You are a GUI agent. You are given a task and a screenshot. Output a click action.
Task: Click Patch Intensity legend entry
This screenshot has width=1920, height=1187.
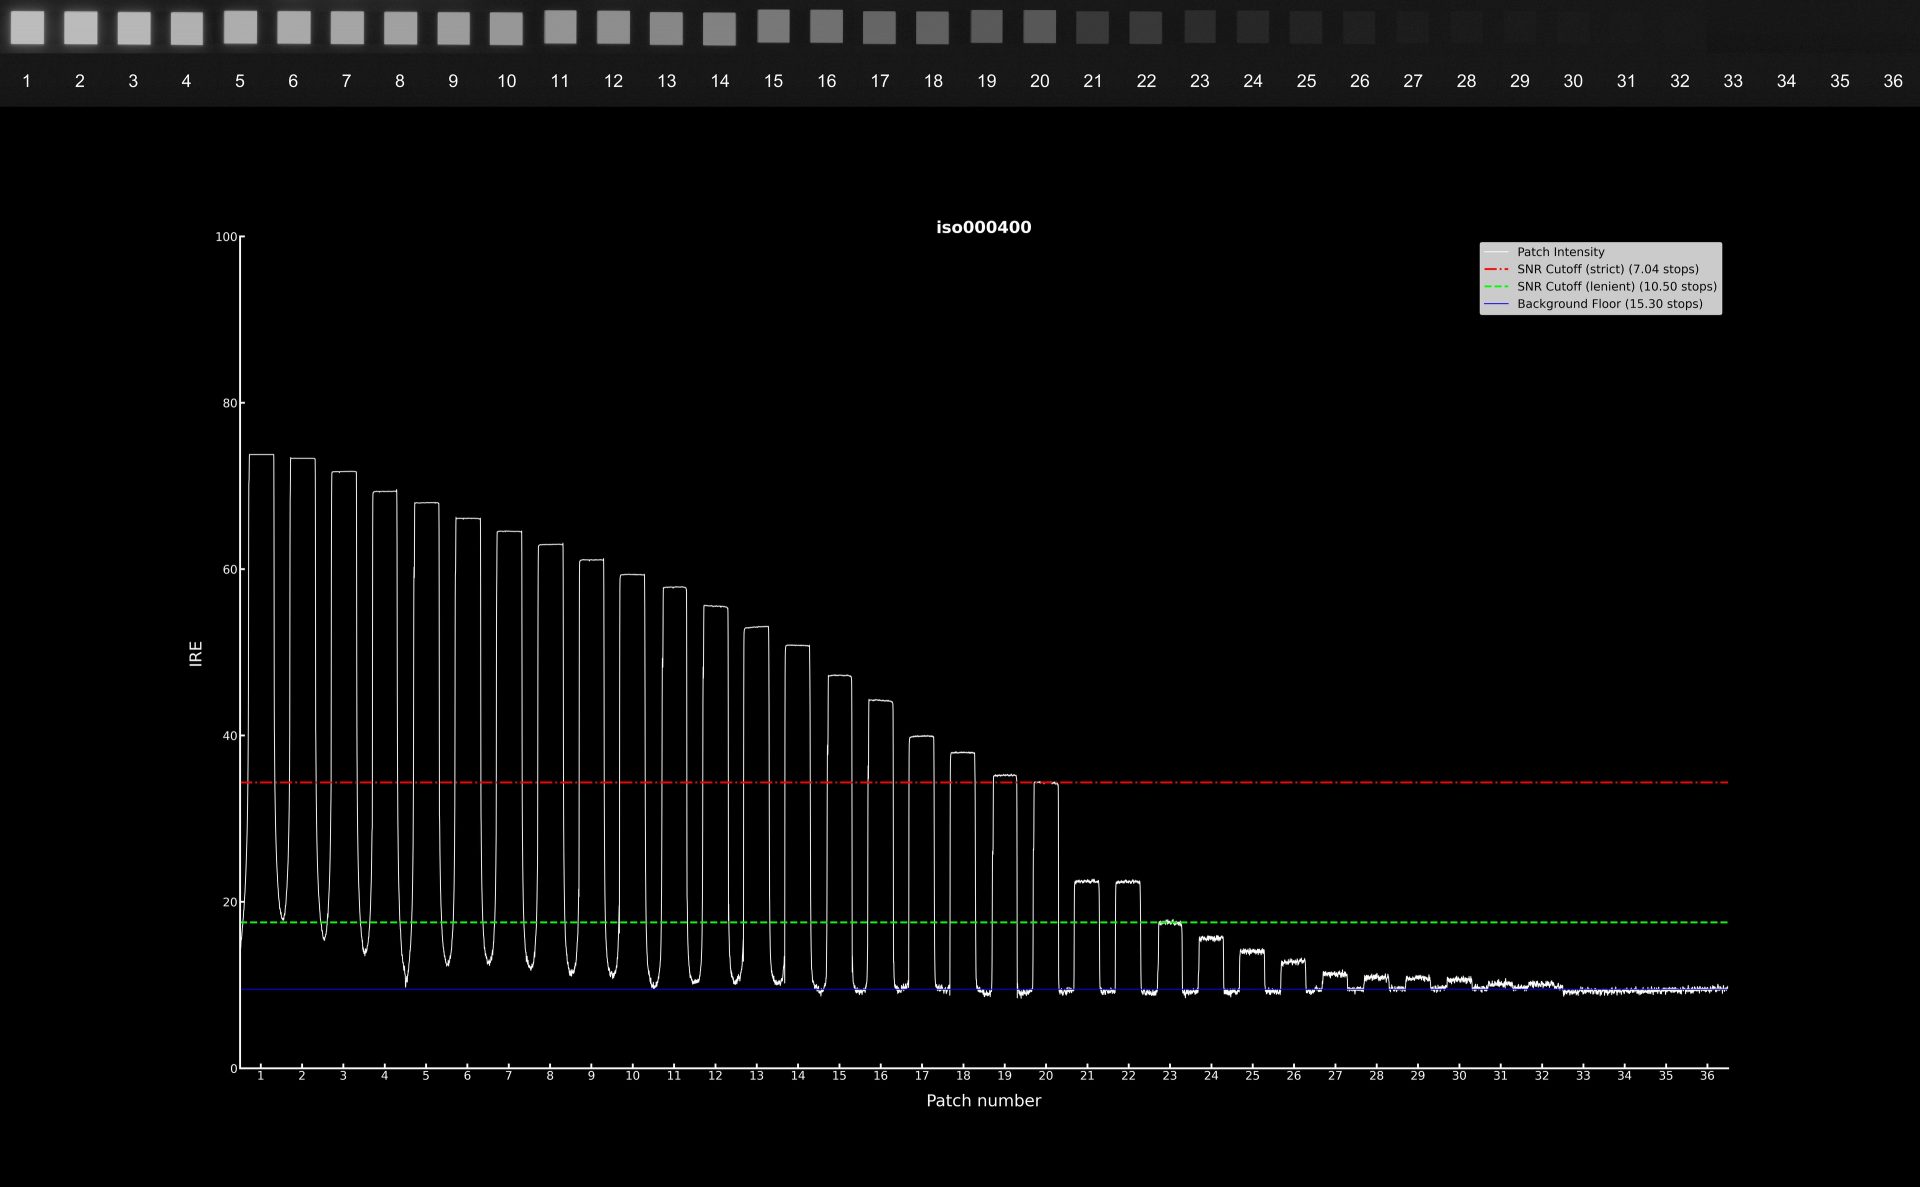click(x=1560, y=252)
